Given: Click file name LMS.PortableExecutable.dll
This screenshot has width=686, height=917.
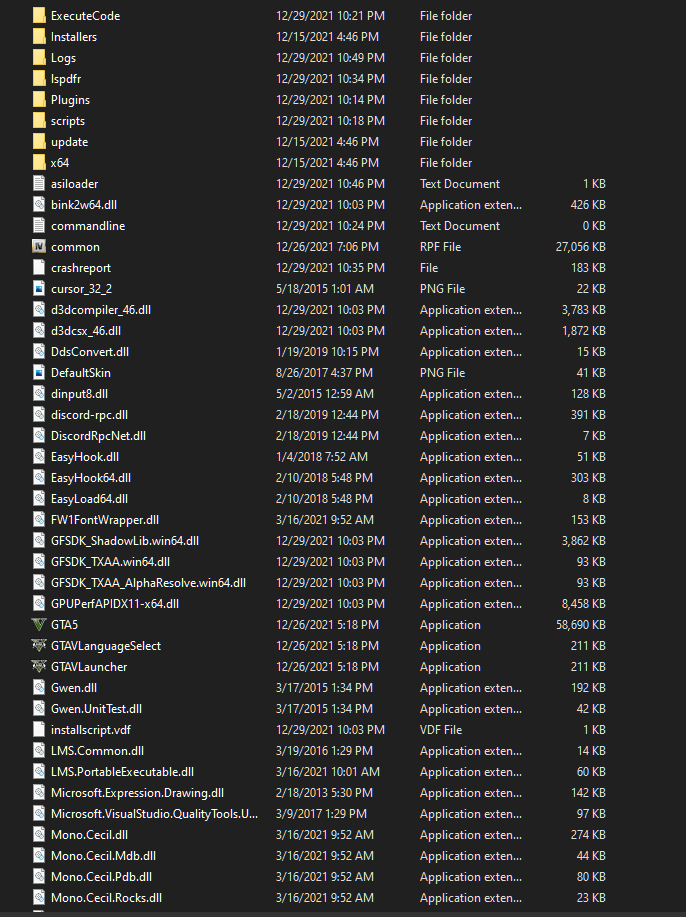Looking at the screenshot, I should pos(122,772).
